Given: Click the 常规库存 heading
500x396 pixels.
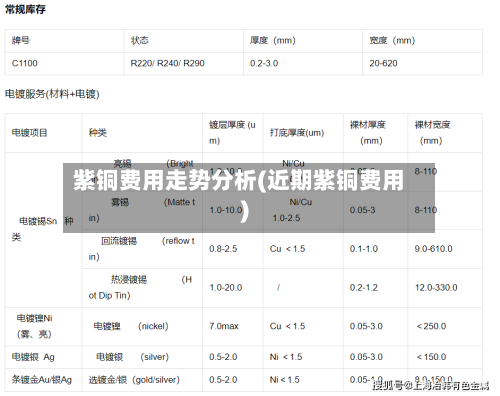Looking at the screenshot, I should pos(25,9).
